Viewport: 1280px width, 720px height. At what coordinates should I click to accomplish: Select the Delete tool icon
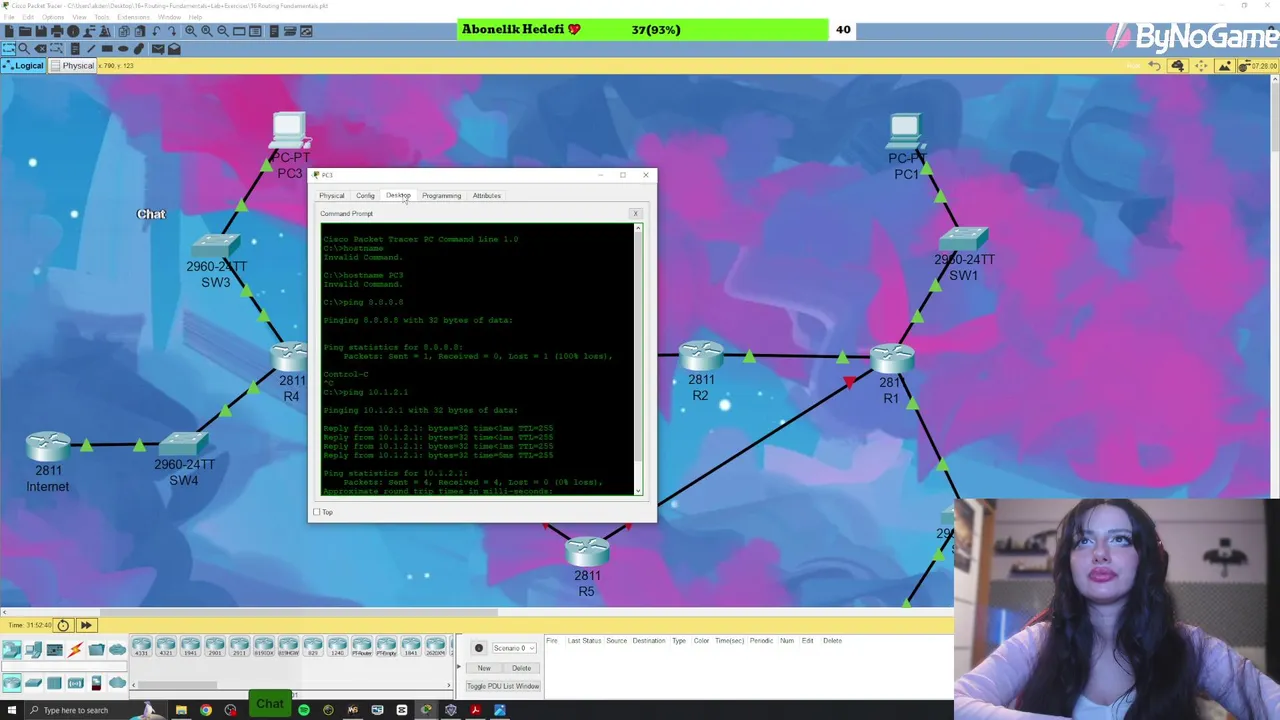(x=40, y=48)
